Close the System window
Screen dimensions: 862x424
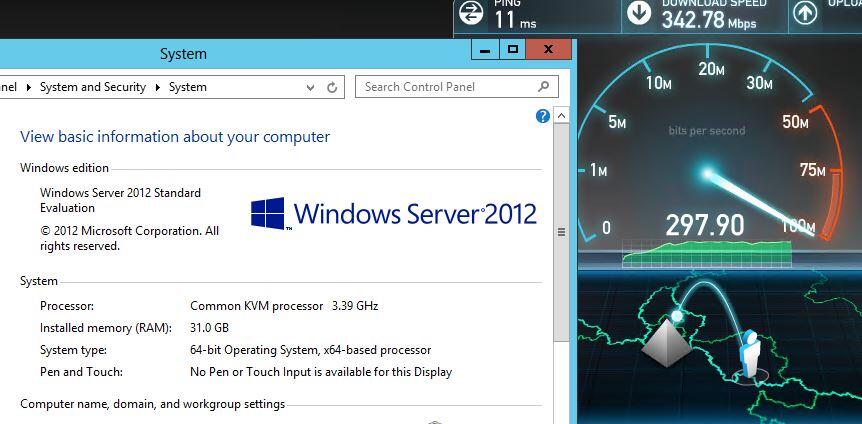tap(548, 49)
